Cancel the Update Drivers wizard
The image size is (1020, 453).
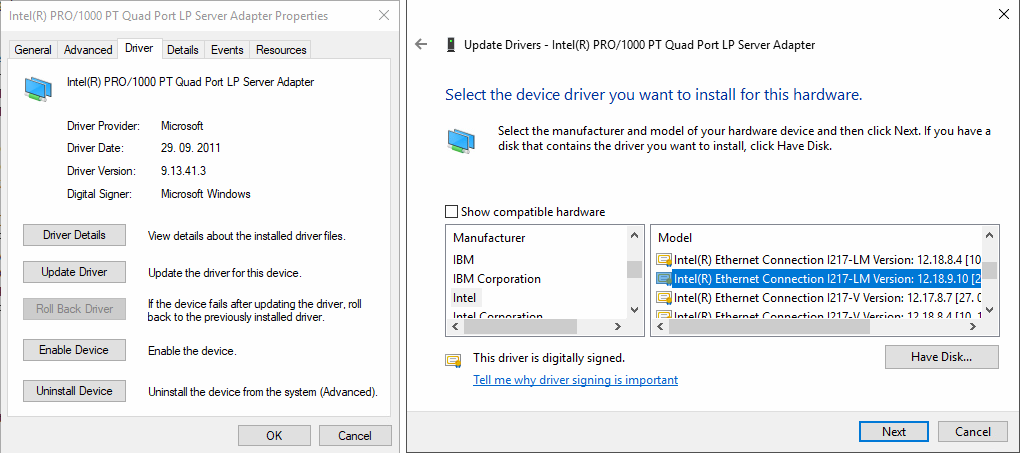[x=973, y=432]
